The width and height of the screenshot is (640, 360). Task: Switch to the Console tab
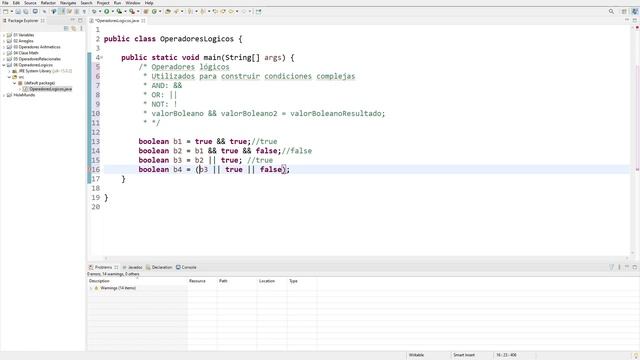(x=186, y=267)
